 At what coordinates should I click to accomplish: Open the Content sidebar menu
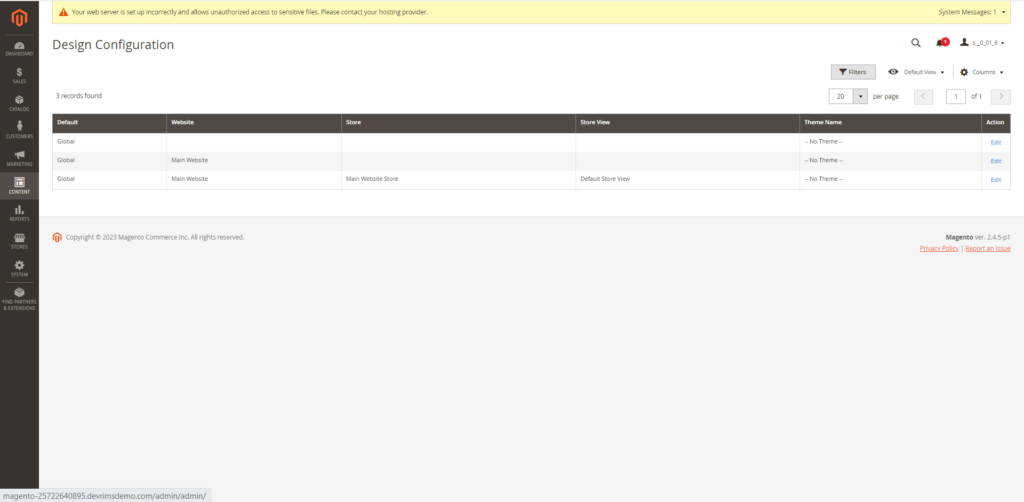(19, 186)
